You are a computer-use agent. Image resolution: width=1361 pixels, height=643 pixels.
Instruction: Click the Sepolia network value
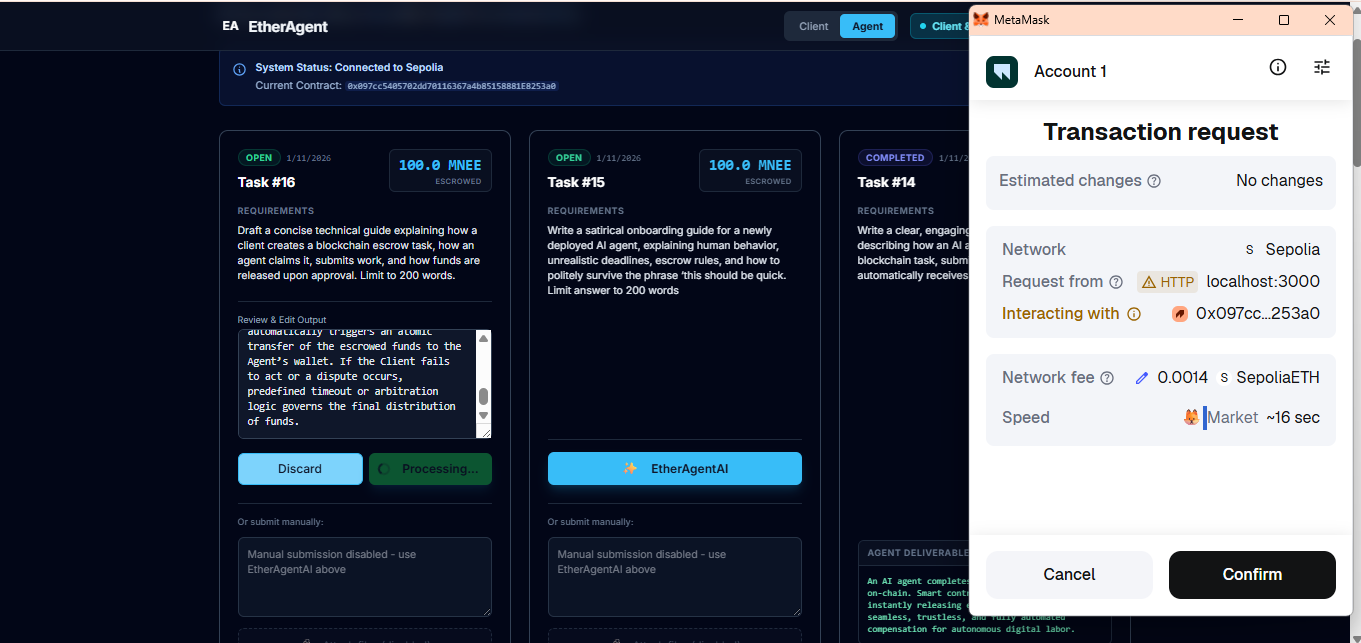pyautogui.click(x=1292, y=250)
